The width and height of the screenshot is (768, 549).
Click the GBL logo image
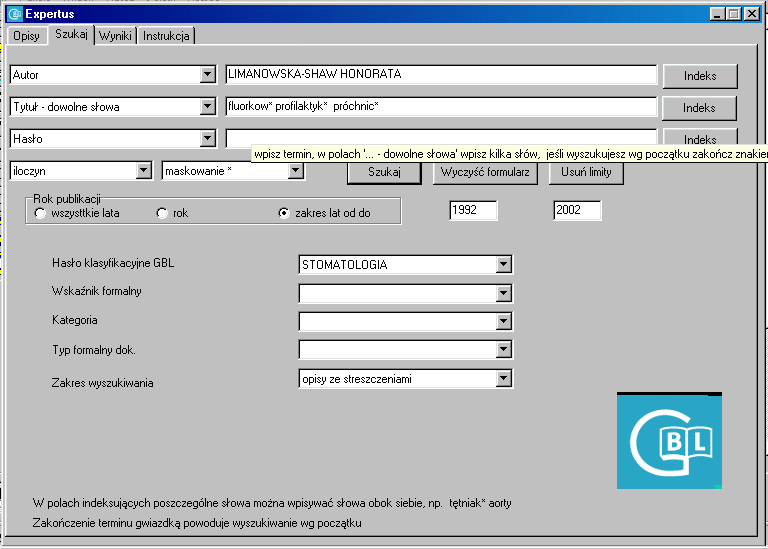click(x=669, y=441)
